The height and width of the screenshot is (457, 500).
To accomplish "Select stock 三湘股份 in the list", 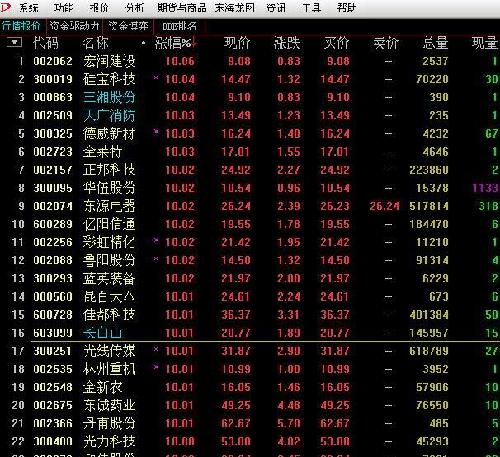I will pyautogui.click(x=109, y=97).
